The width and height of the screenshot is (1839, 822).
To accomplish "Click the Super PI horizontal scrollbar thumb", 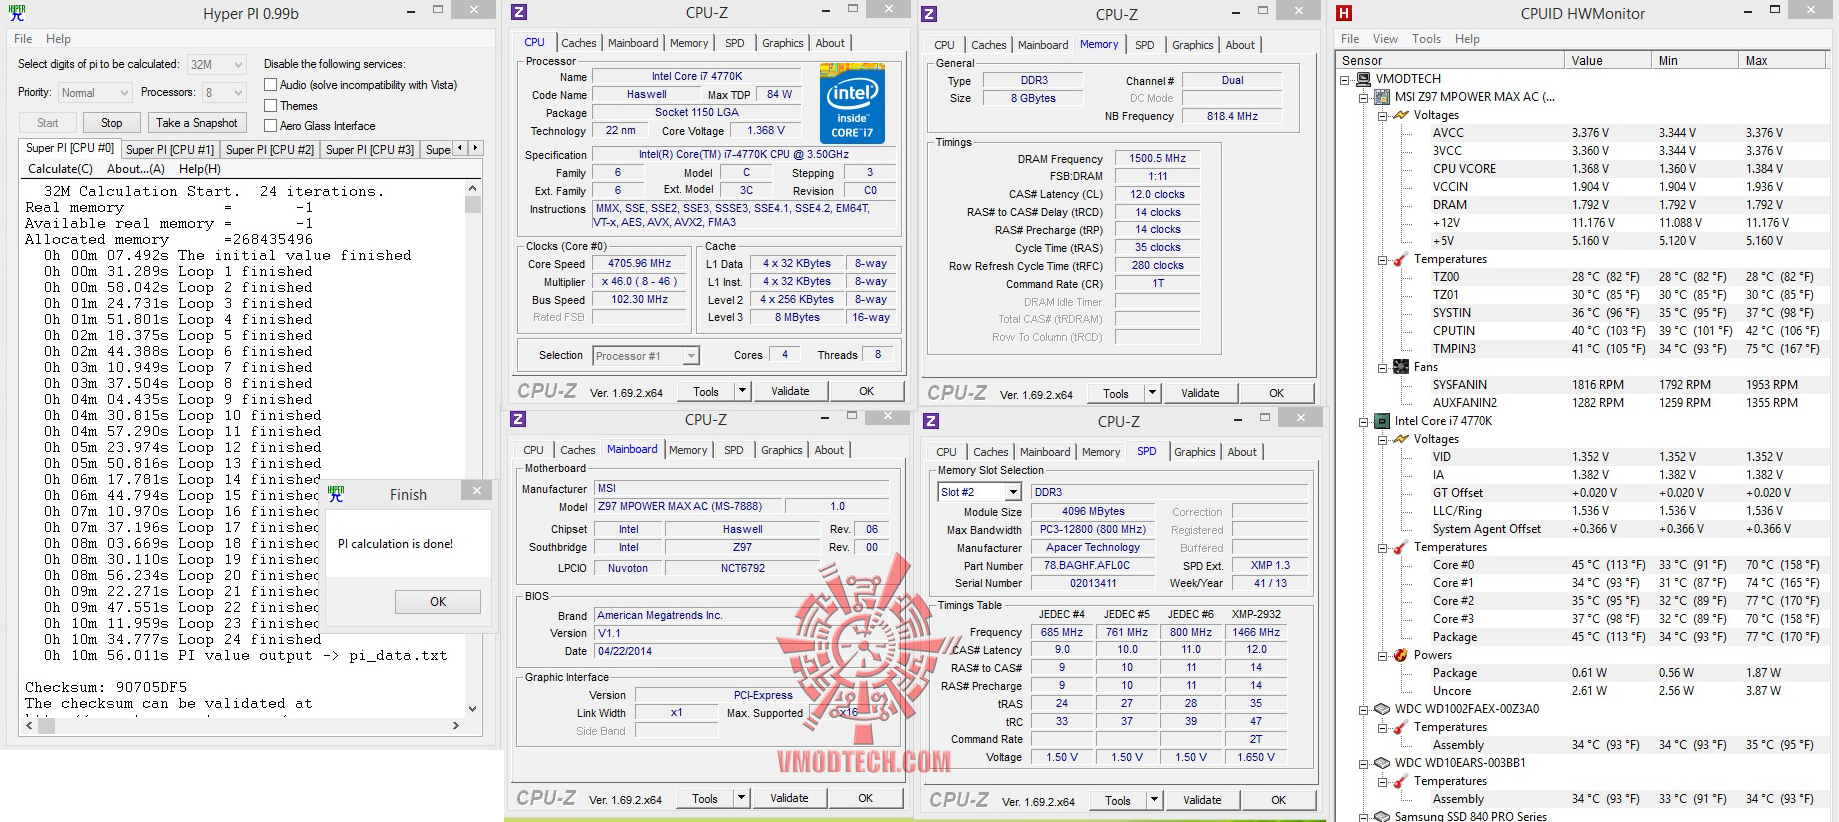I will 47,725.
